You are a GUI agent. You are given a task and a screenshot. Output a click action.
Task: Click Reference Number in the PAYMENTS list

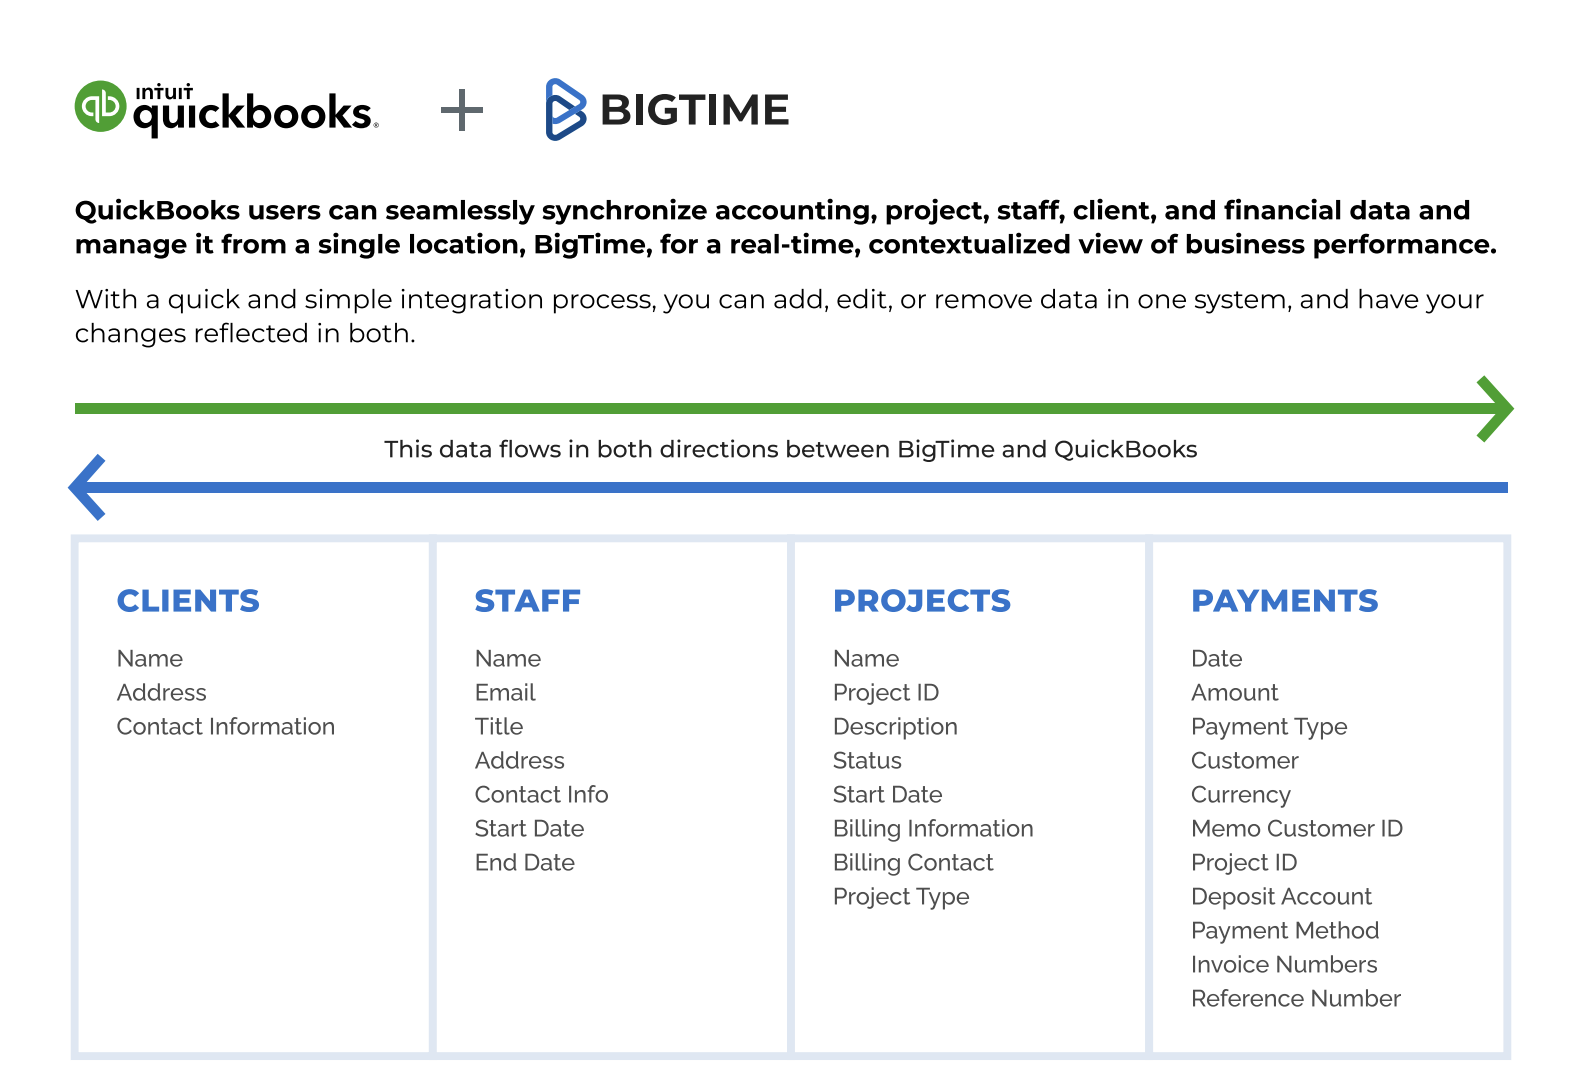pyautogui.click(x=1296, y=999)
